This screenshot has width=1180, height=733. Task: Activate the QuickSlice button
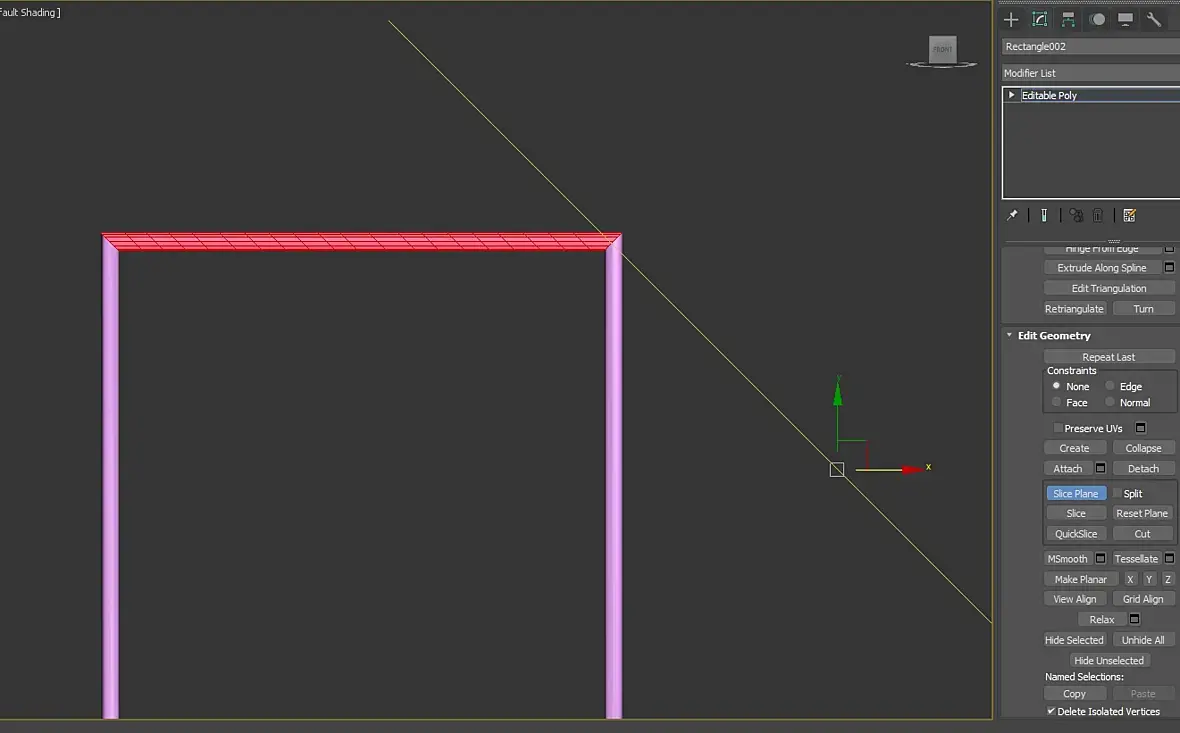point(1075,534)
